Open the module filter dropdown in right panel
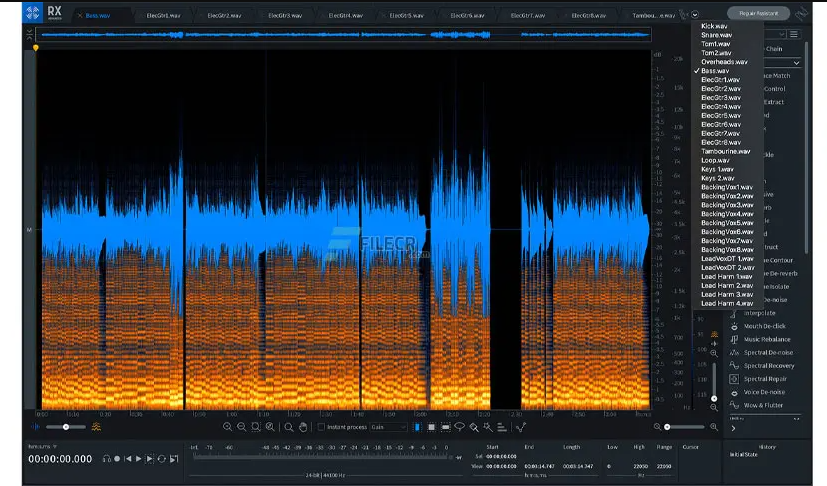The image size is (827, 486). pos(782,34)
